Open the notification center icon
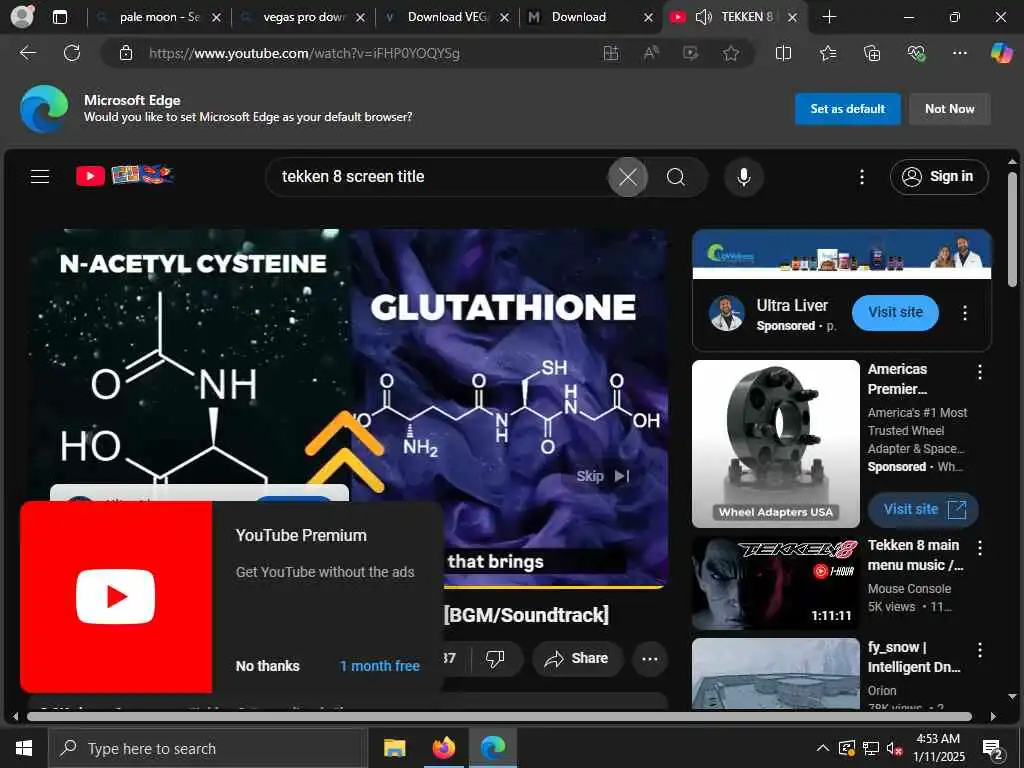 (992, 748)
